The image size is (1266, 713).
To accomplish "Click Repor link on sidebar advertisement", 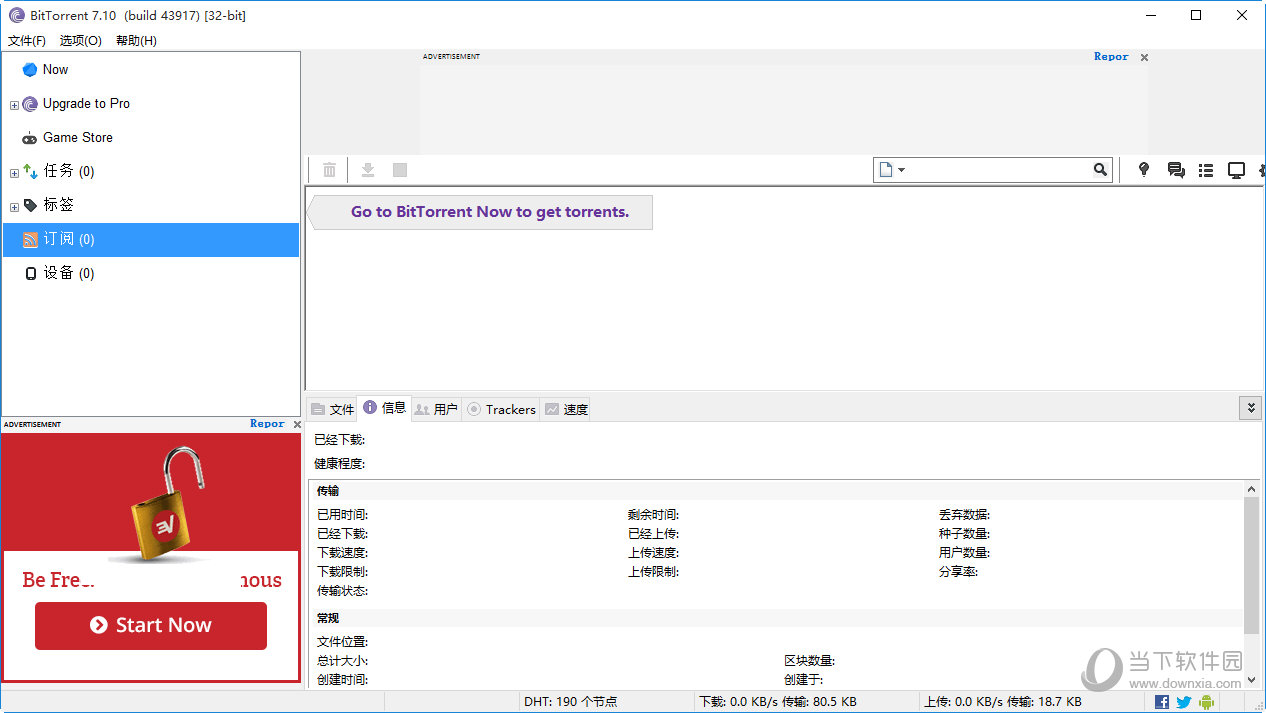I will (x=267, y=424).
